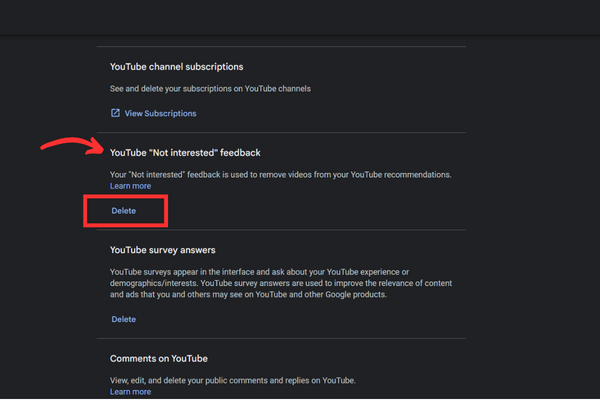This screenshot has height=400, width=600.
Task: Open Learn more under Comments on YouTube
Action: click(x=130, y=392)
